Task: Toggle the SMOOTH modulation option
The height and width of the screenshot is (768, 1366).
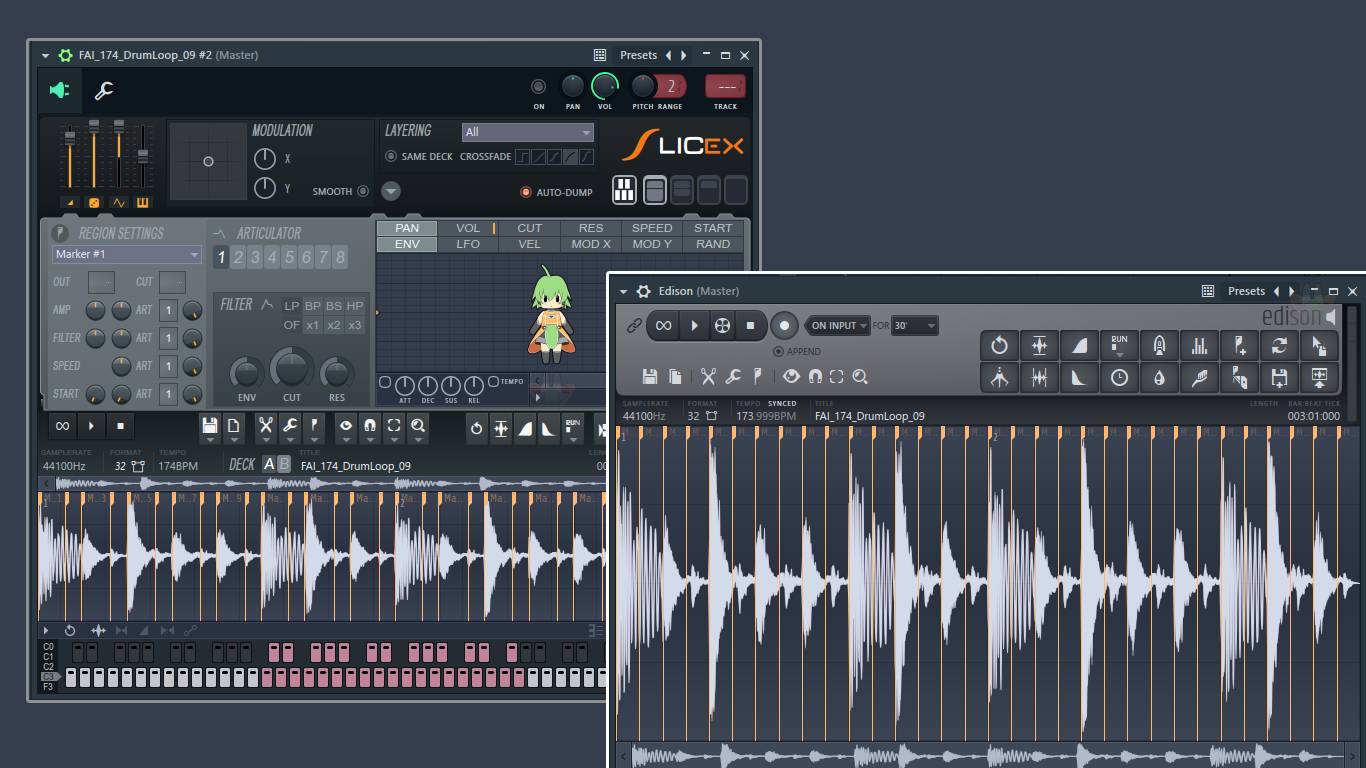Action: tap(363, 191)
